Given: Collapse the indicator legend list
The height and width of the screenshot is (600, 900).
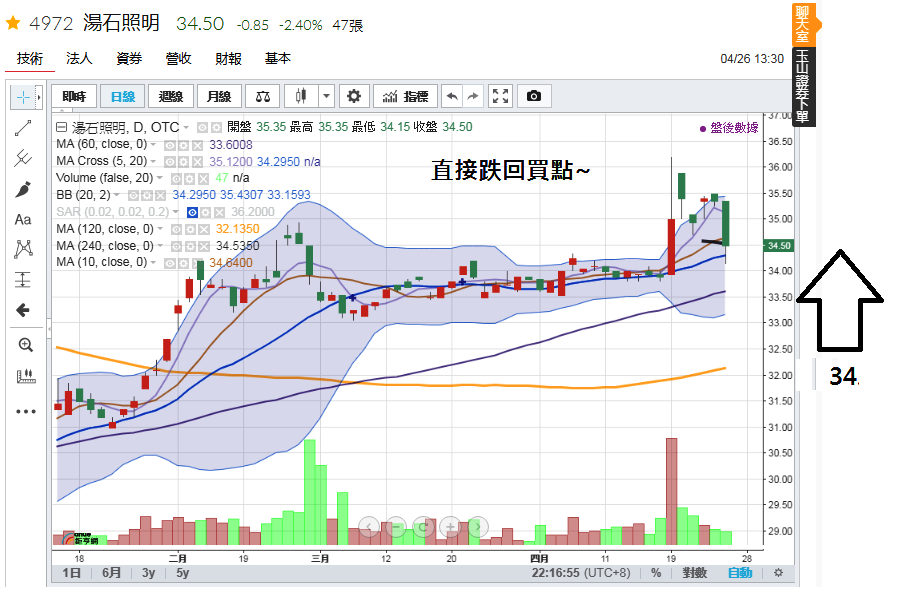Looking at the screenshot, I should pyautogui.click(x=61, y=127).
